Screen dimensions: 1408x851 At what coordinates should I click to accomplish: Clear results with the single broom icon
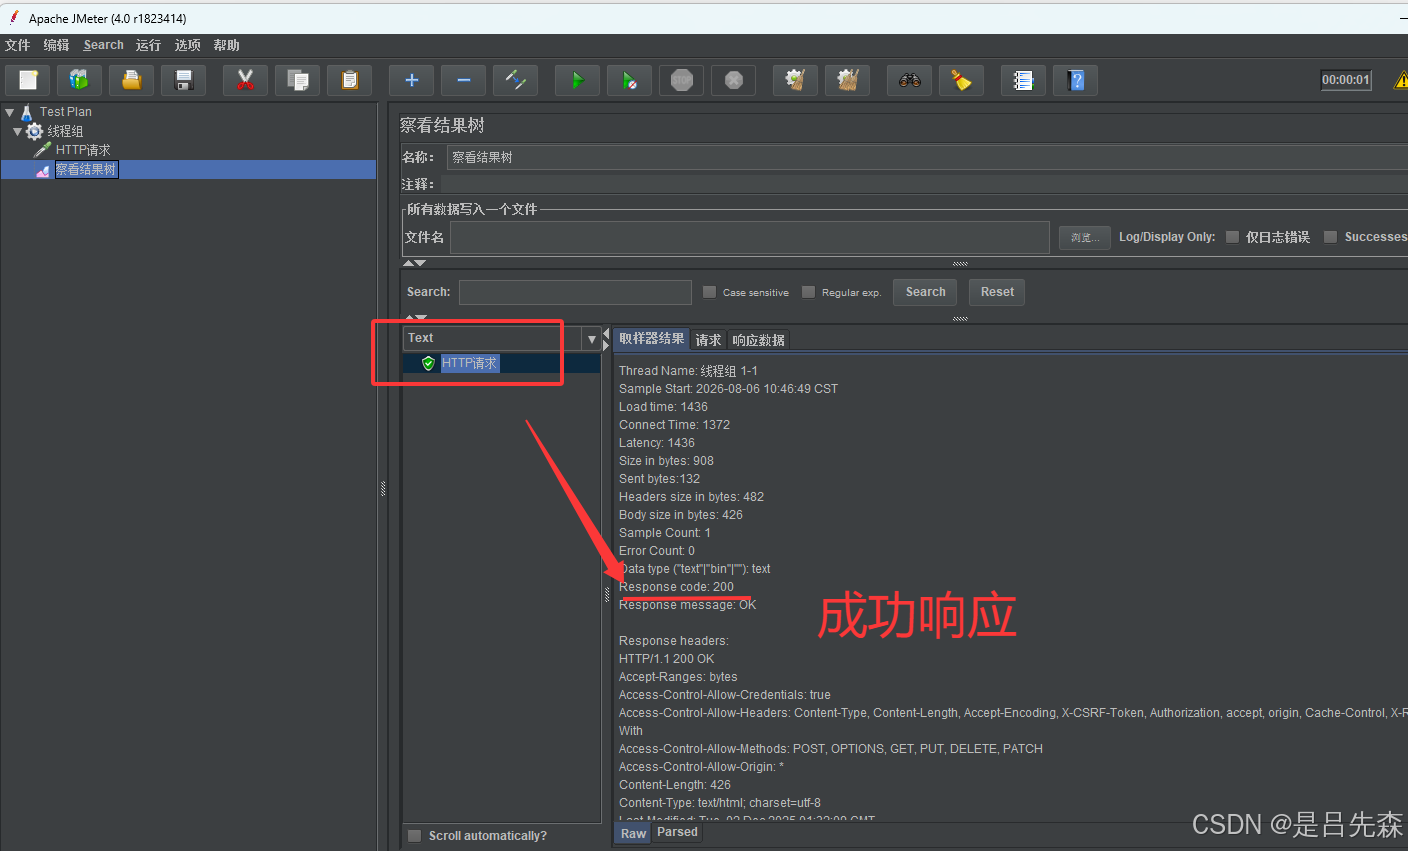coord(796,80)
